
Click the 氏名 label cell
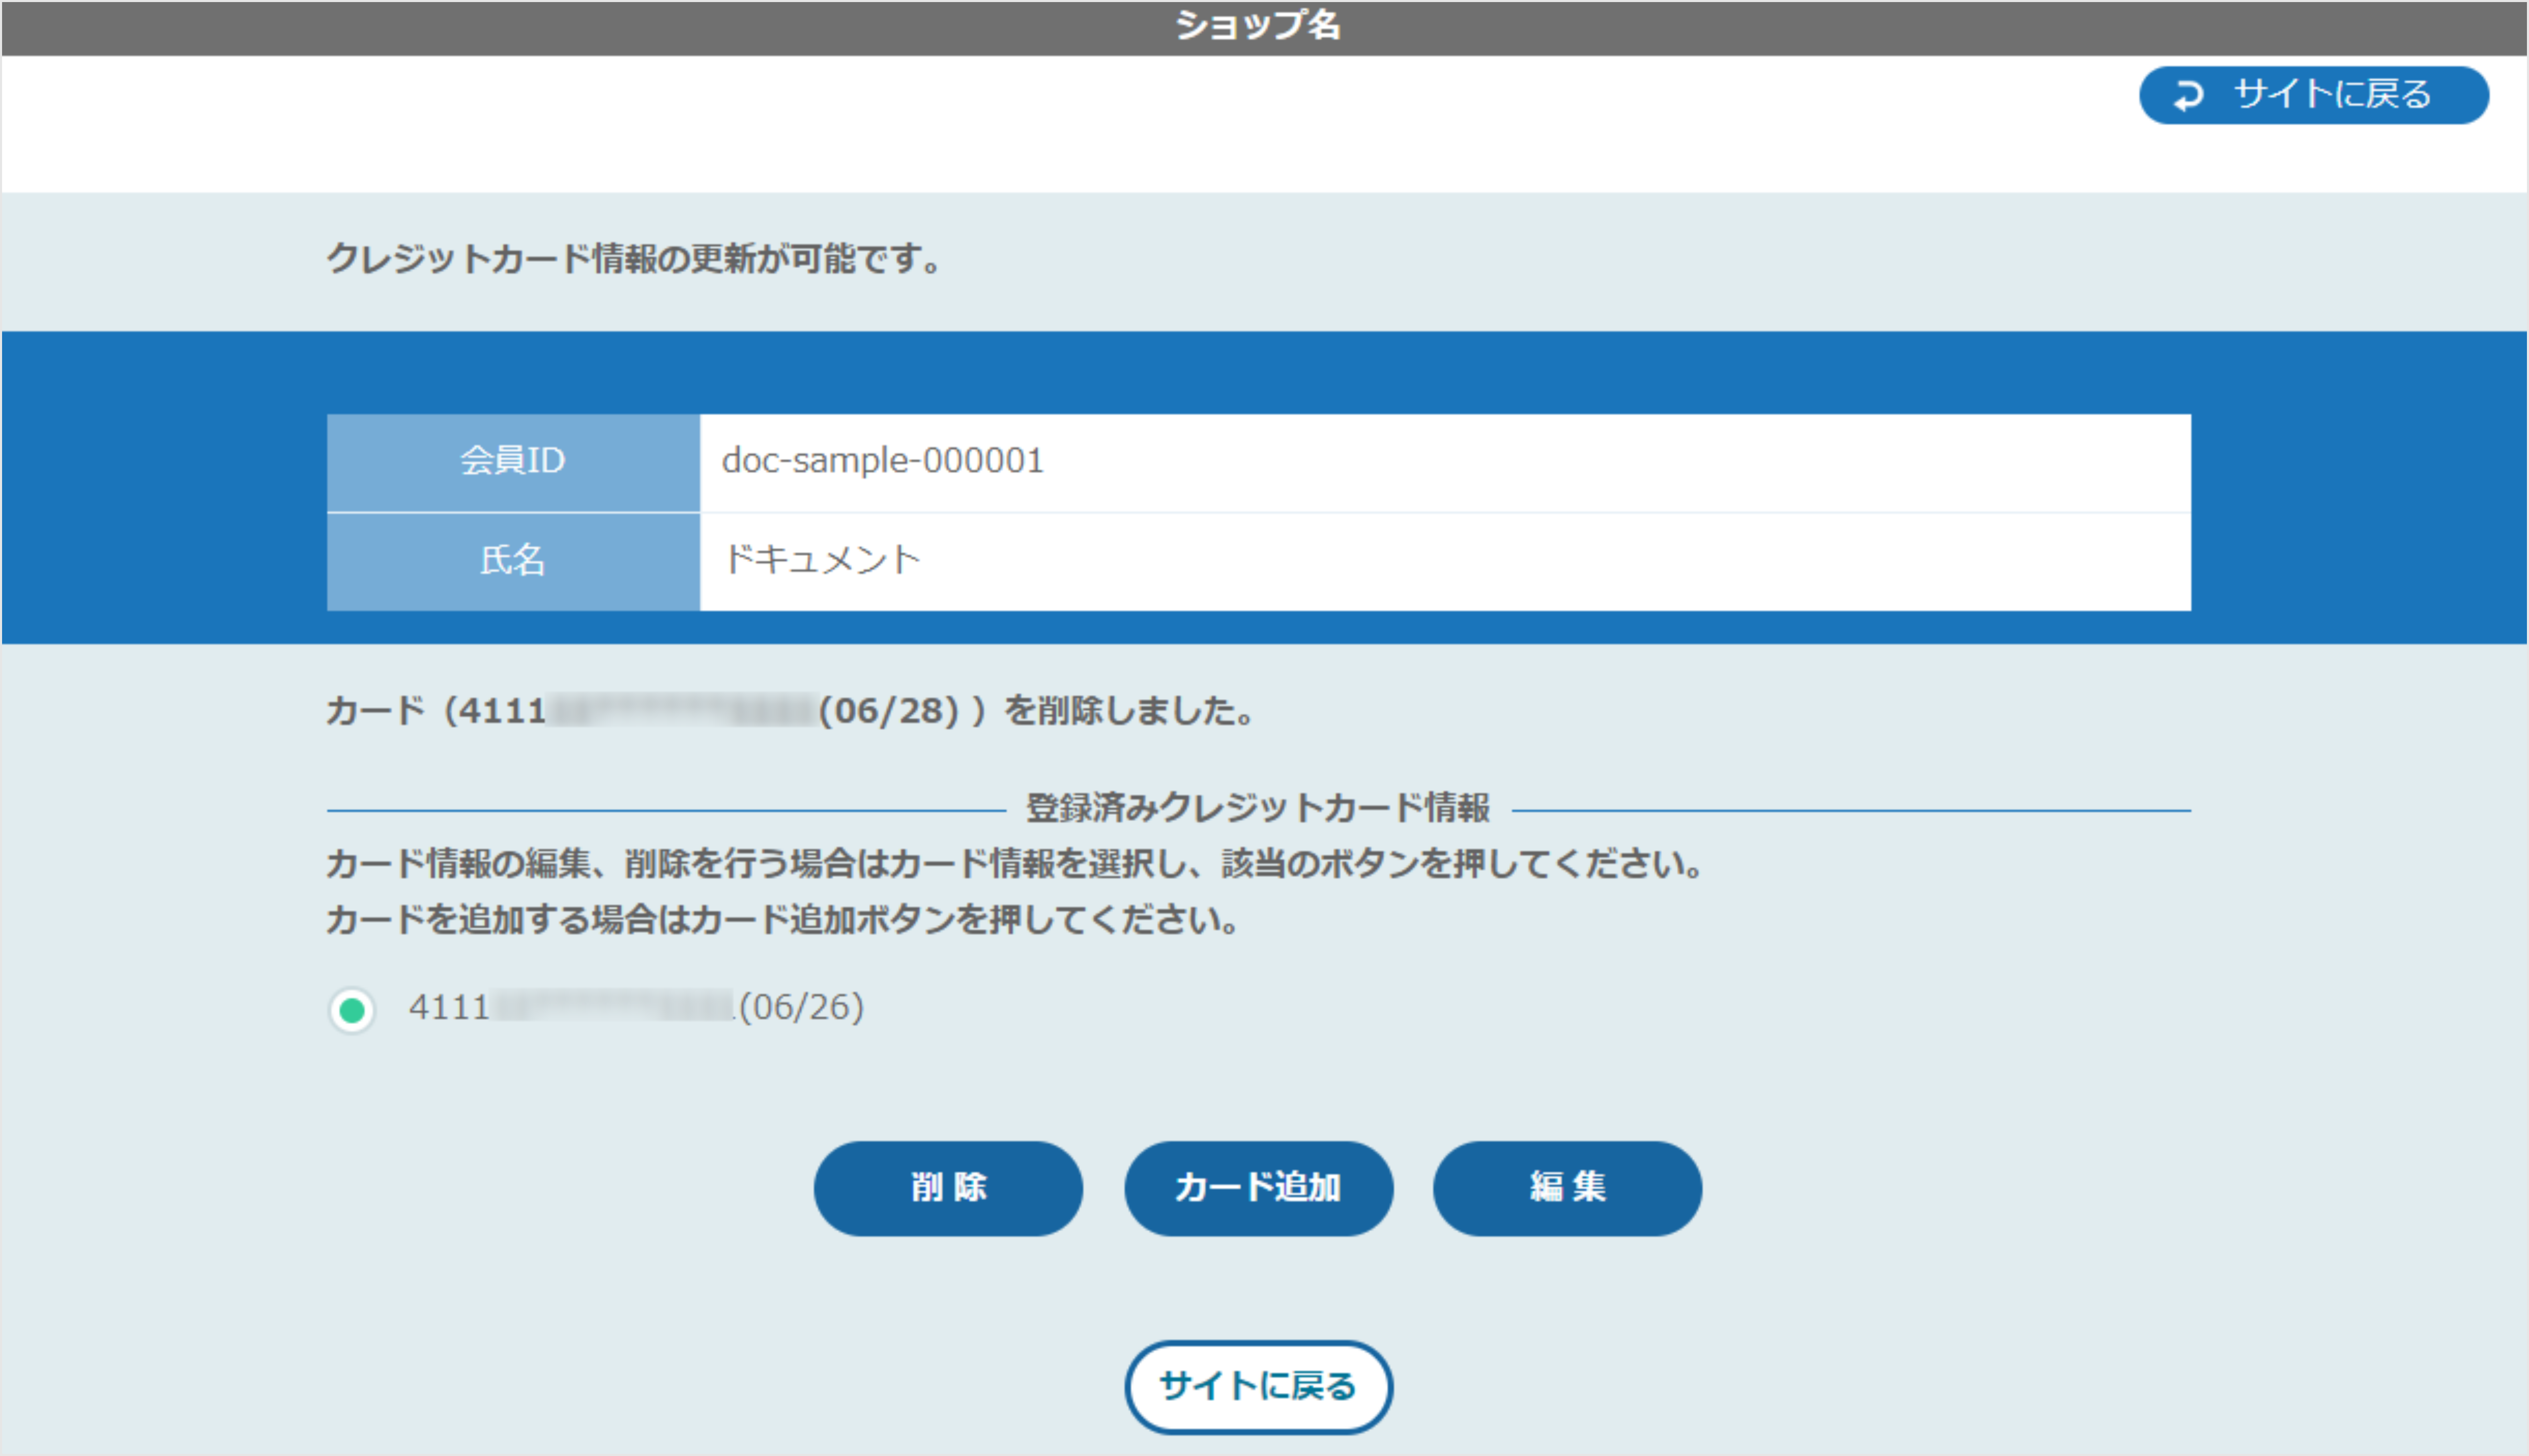point(513,560)
